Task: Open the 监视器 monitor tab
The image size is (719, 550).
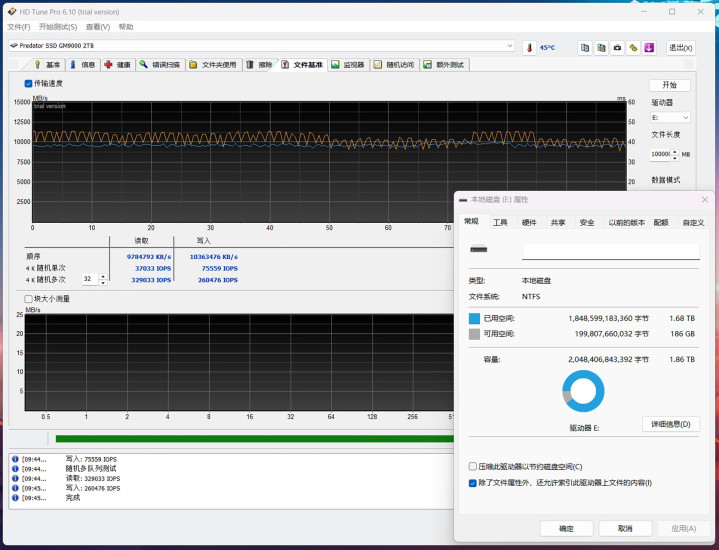Action: point(348,65)
